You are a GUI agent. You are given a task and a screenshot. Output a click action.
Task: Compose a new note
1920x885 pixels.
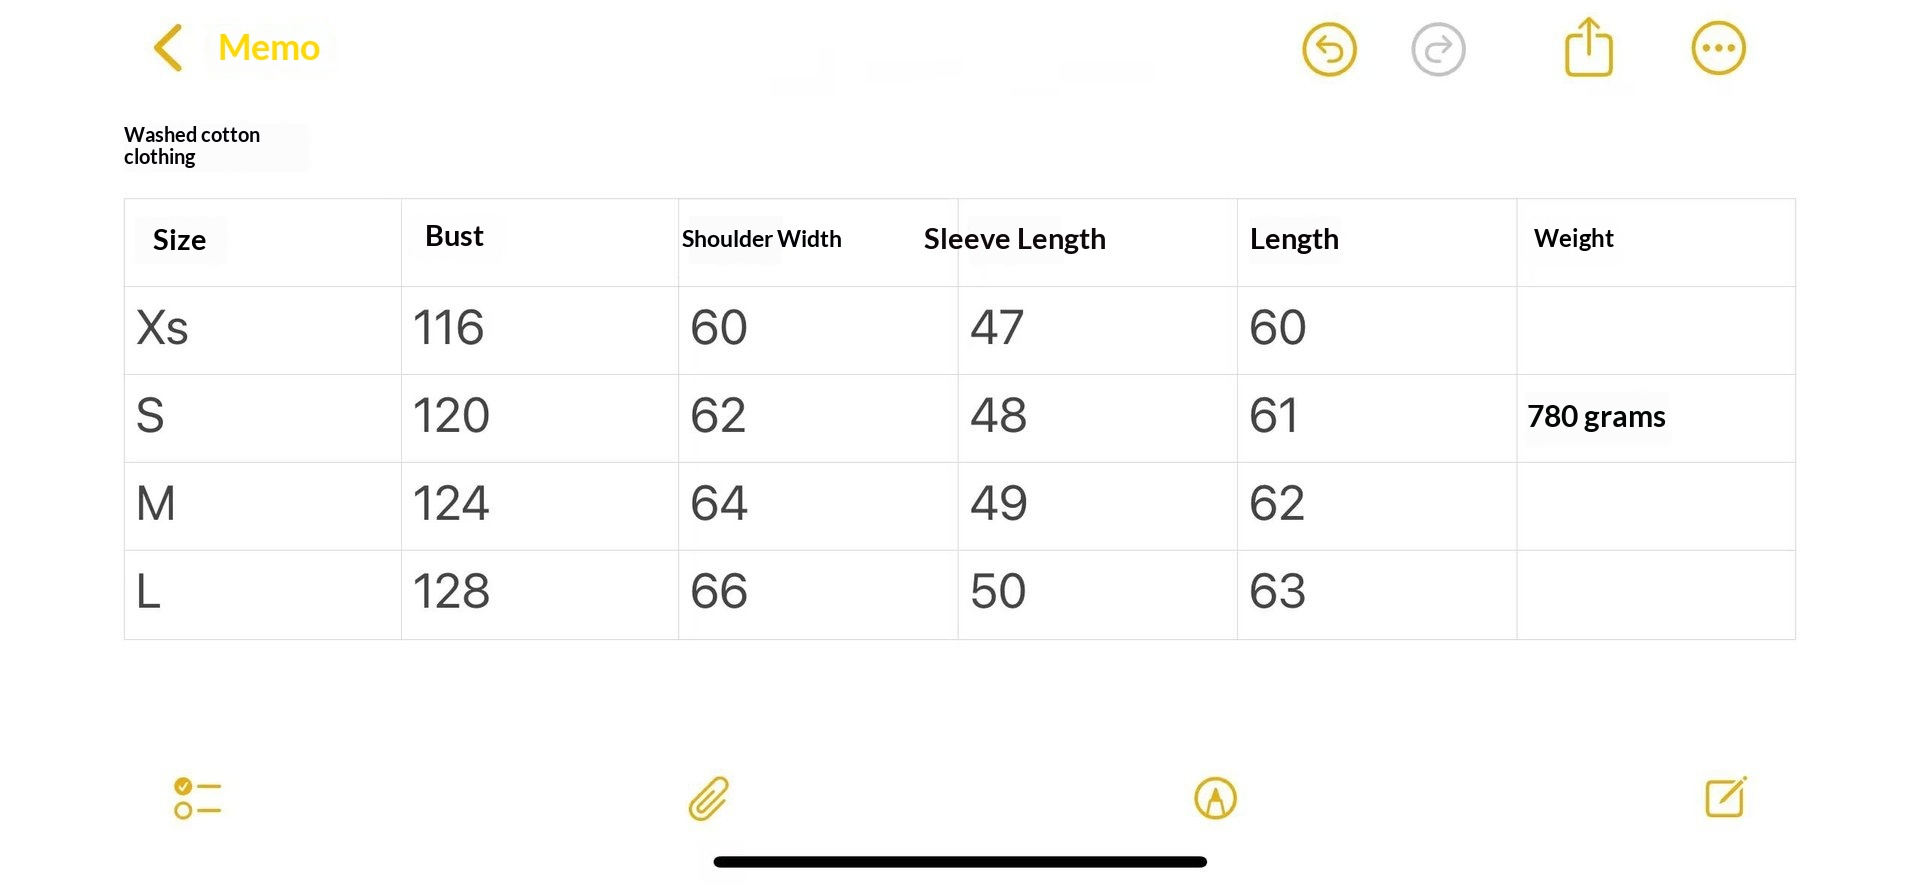[x=1725, y=798]
